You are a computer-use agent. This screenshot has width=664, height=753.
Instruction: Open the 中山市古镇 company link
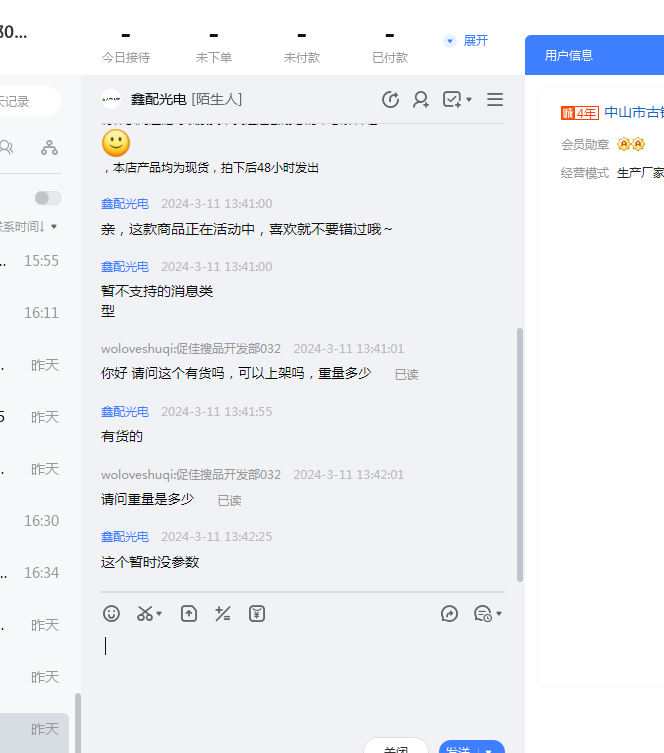click(633, 112)
